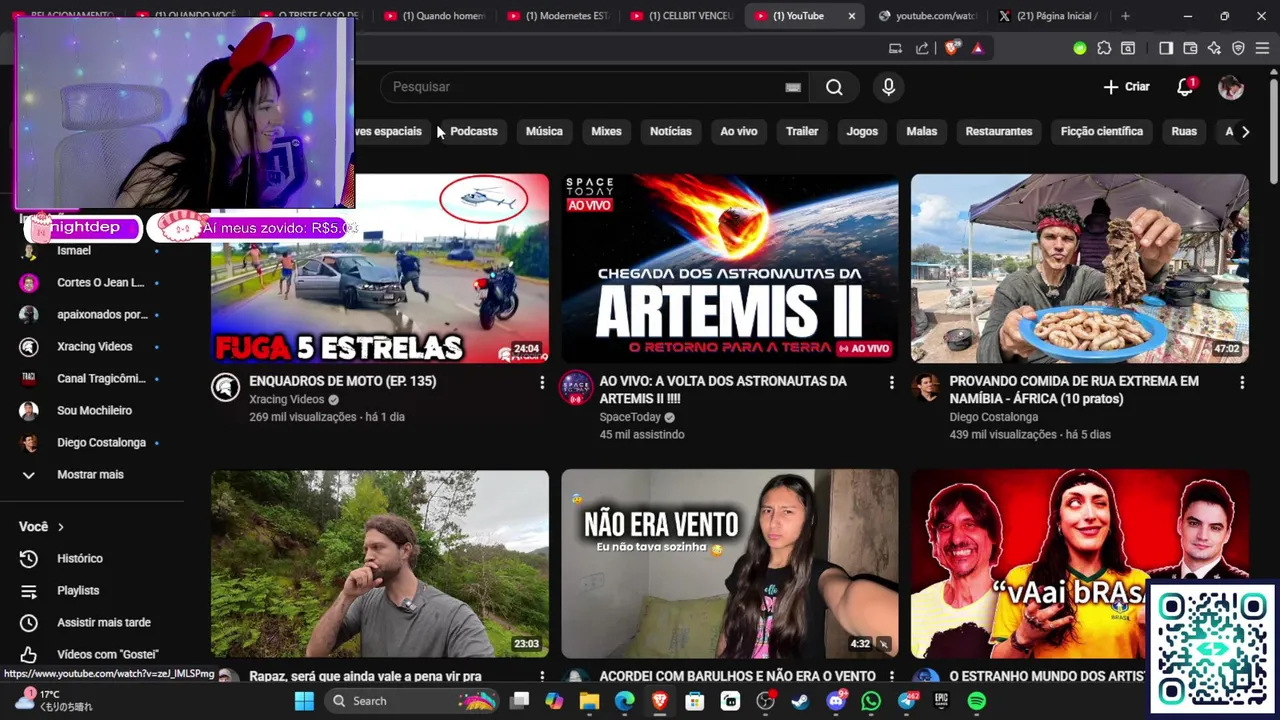Open the Não Era Vento video thumbnail
The image size is (1280, 720).
click(730, 564)
